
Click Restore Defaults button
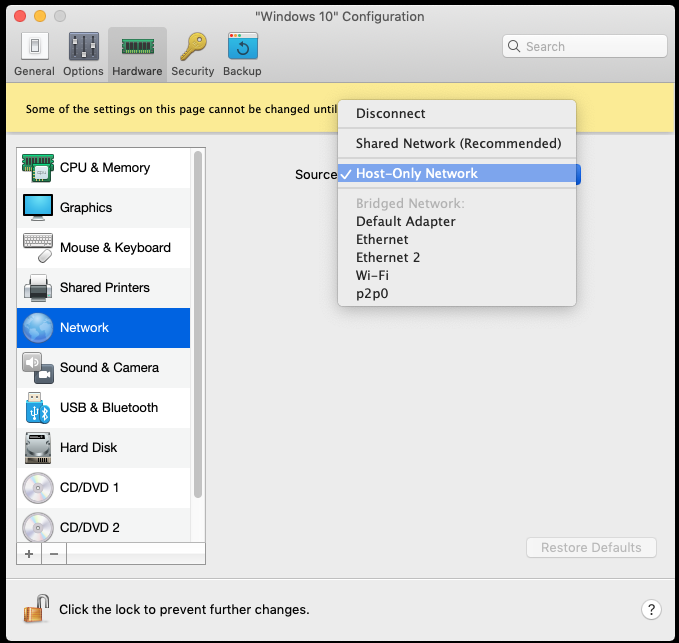[591, 548]
